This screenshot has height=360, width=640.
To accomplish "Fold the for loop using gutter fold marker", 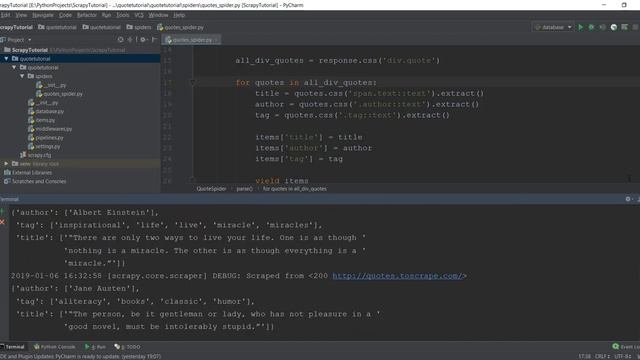I will coord(192,82).
